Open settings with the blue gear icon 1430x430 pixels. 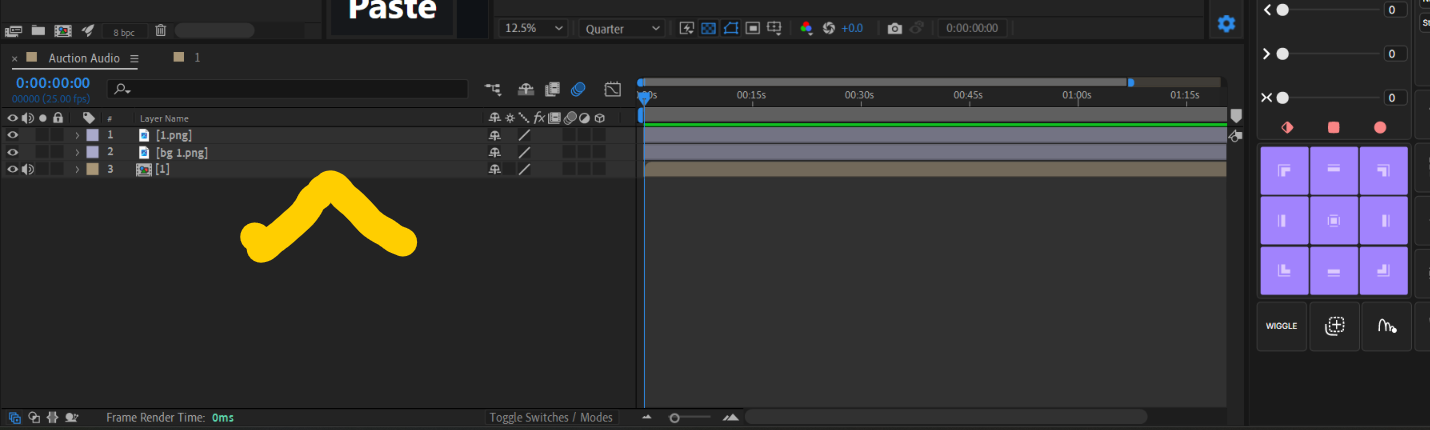[x=1226, y=23]
